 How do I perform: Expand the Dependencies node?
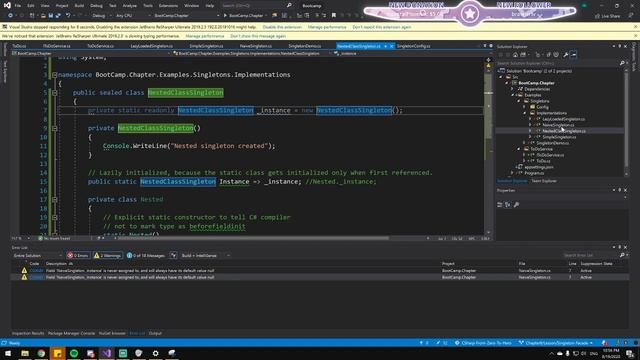(x=513, y=89)
